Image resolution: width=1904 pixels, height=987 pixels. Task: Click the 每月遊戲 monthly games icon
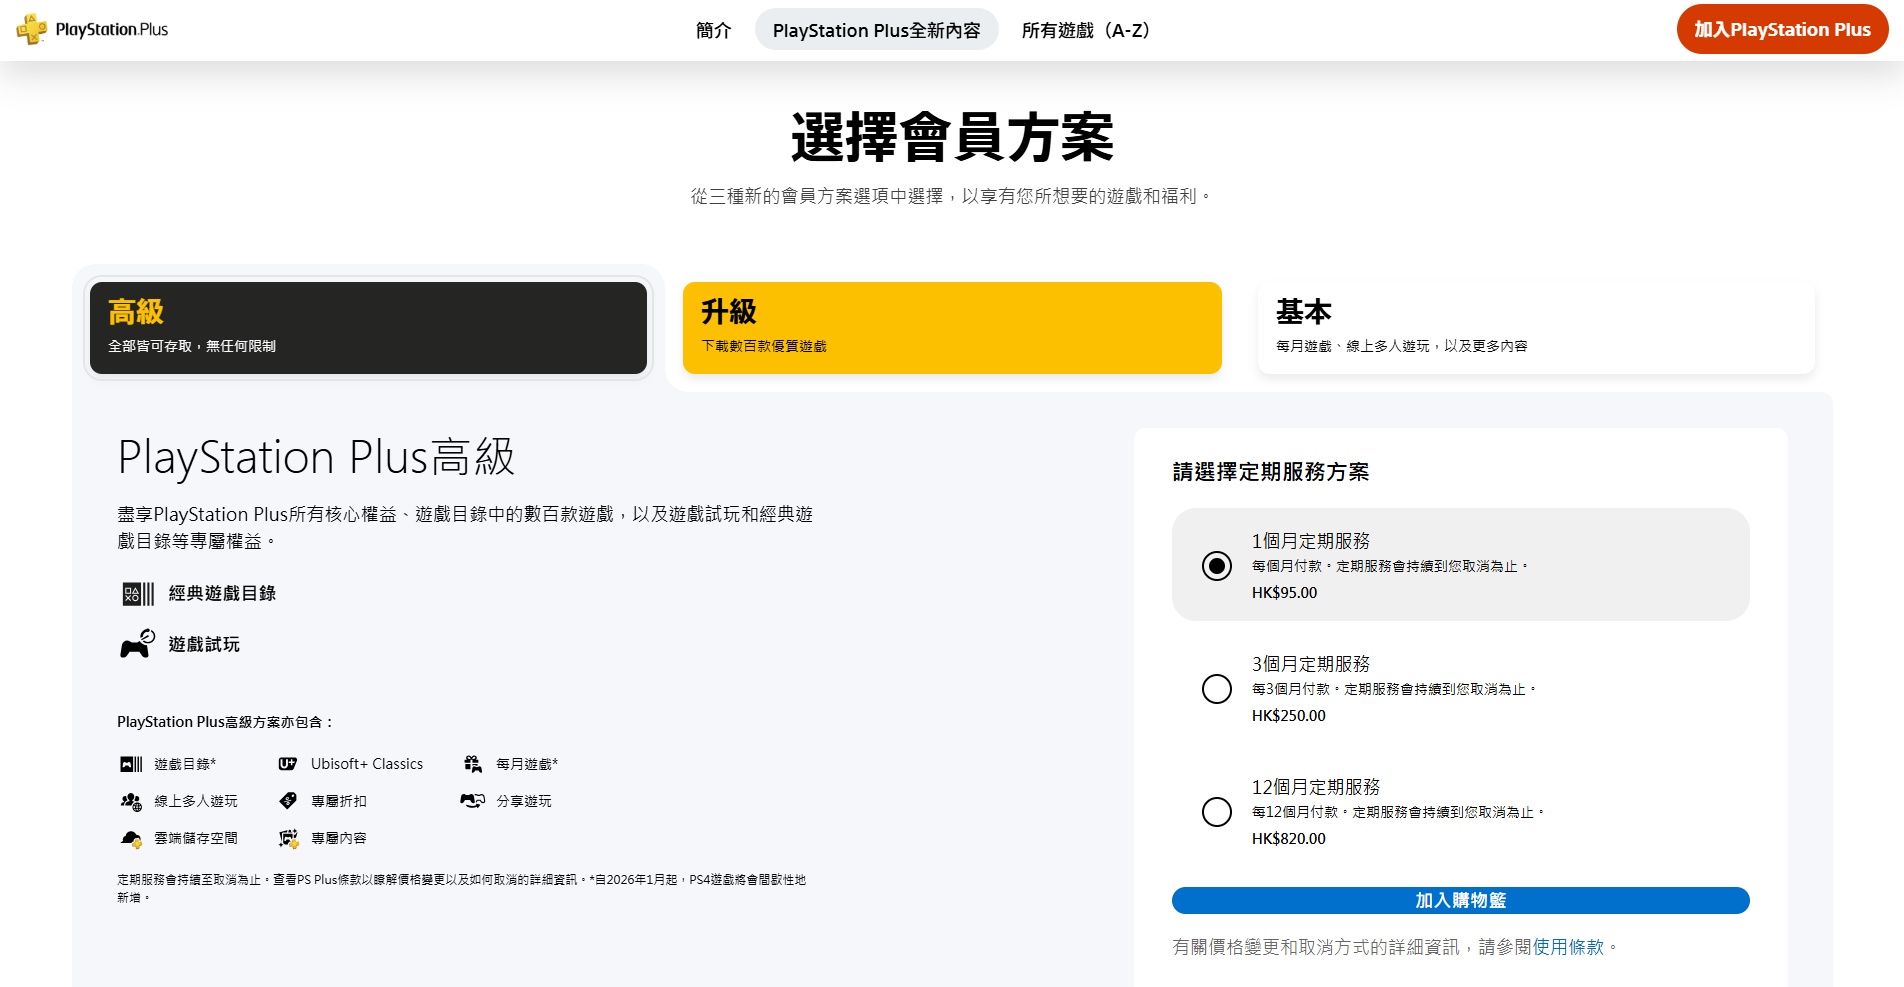(x=472, y=764)
